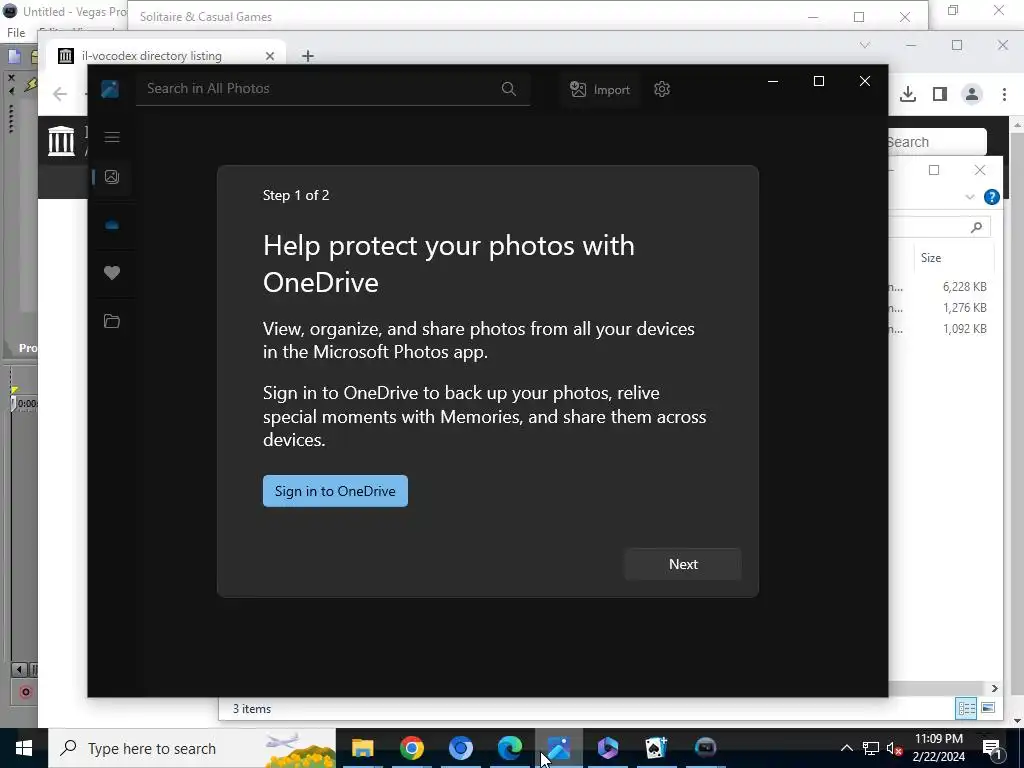1024x768 pixels.
Task: Toggle browser side panel icon
Action: pyautogui.click(x=940, y=95)
